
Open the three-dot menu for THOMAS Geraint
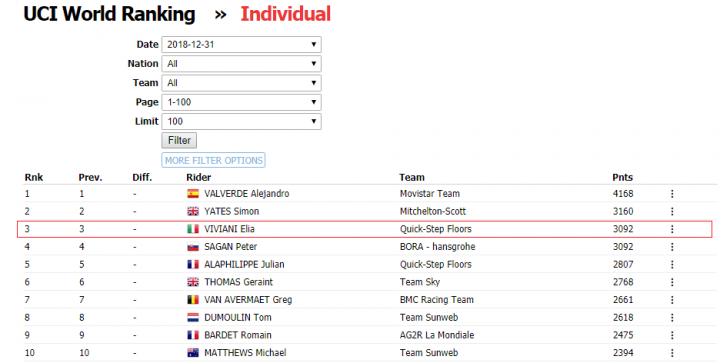pos(672,282)
